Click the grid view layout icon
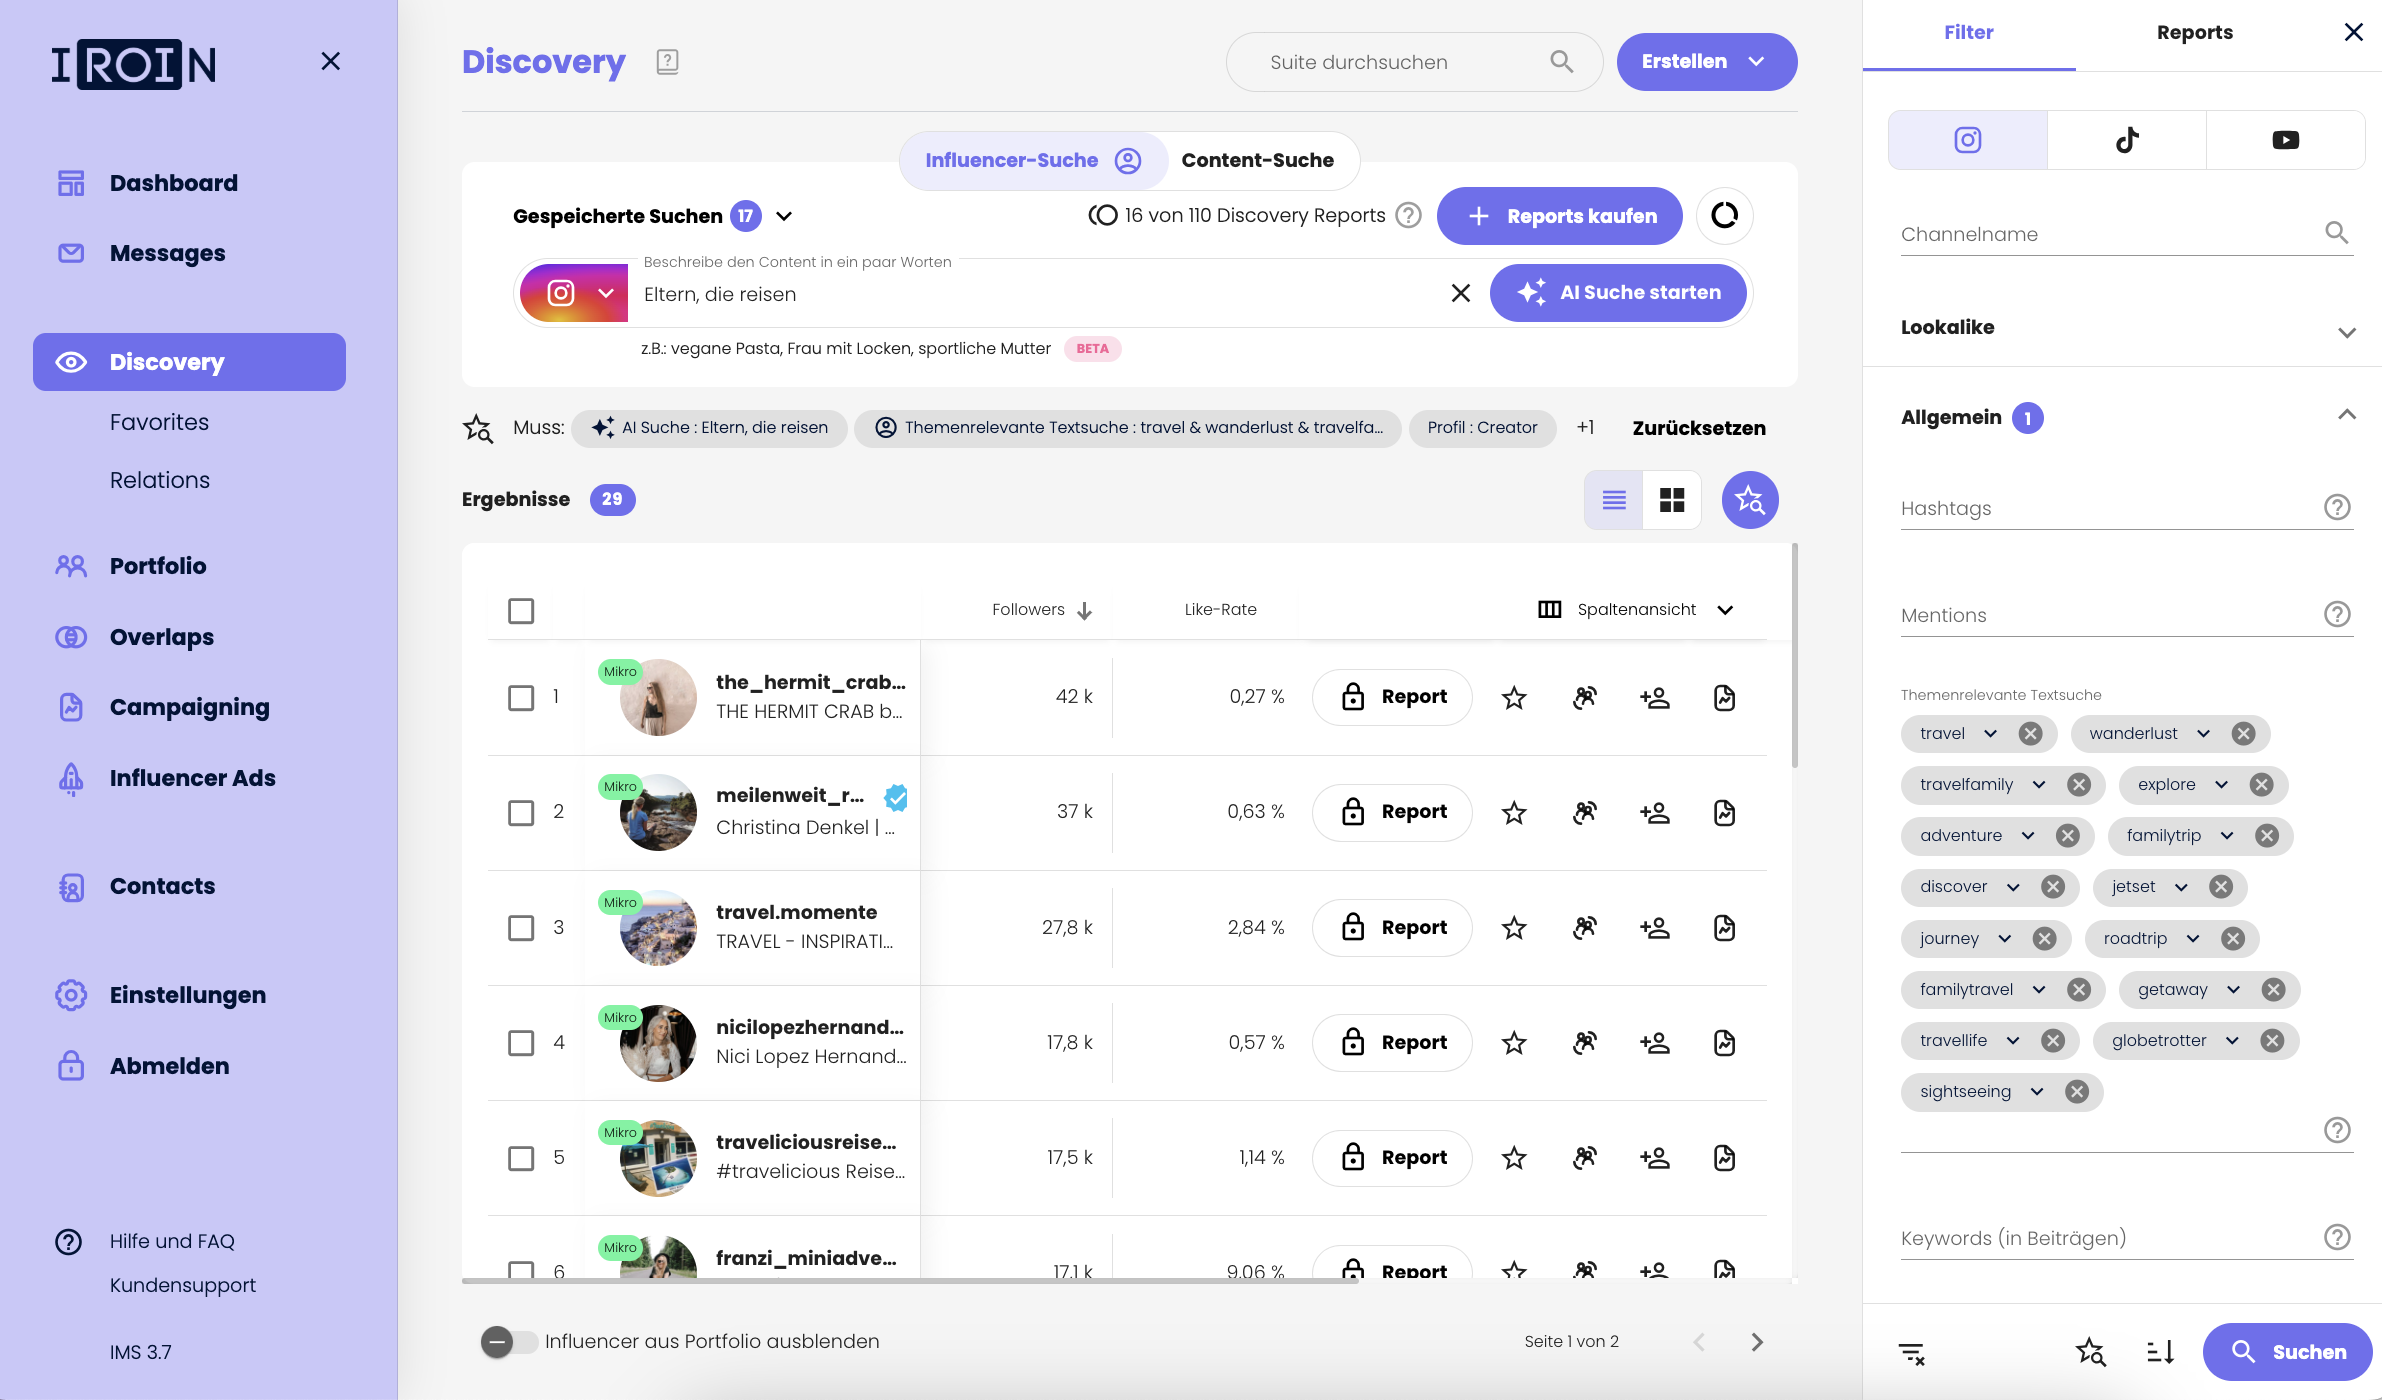 tap(1672, 498)
